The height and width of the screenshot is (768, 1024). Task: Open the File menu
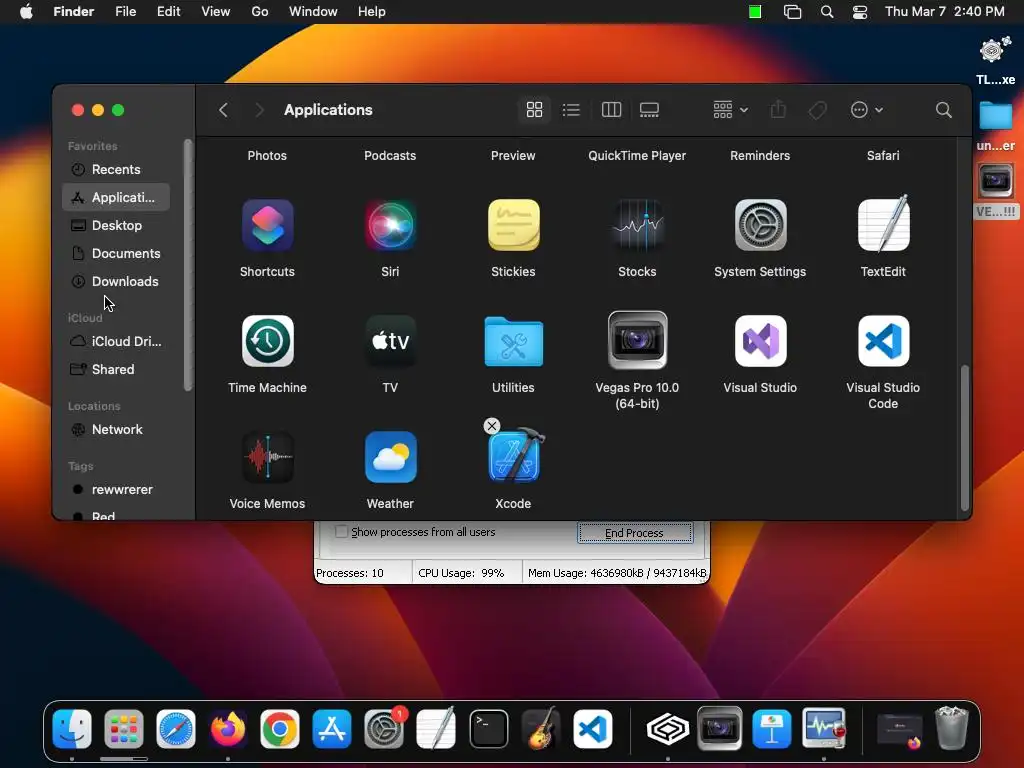point(125,12)
